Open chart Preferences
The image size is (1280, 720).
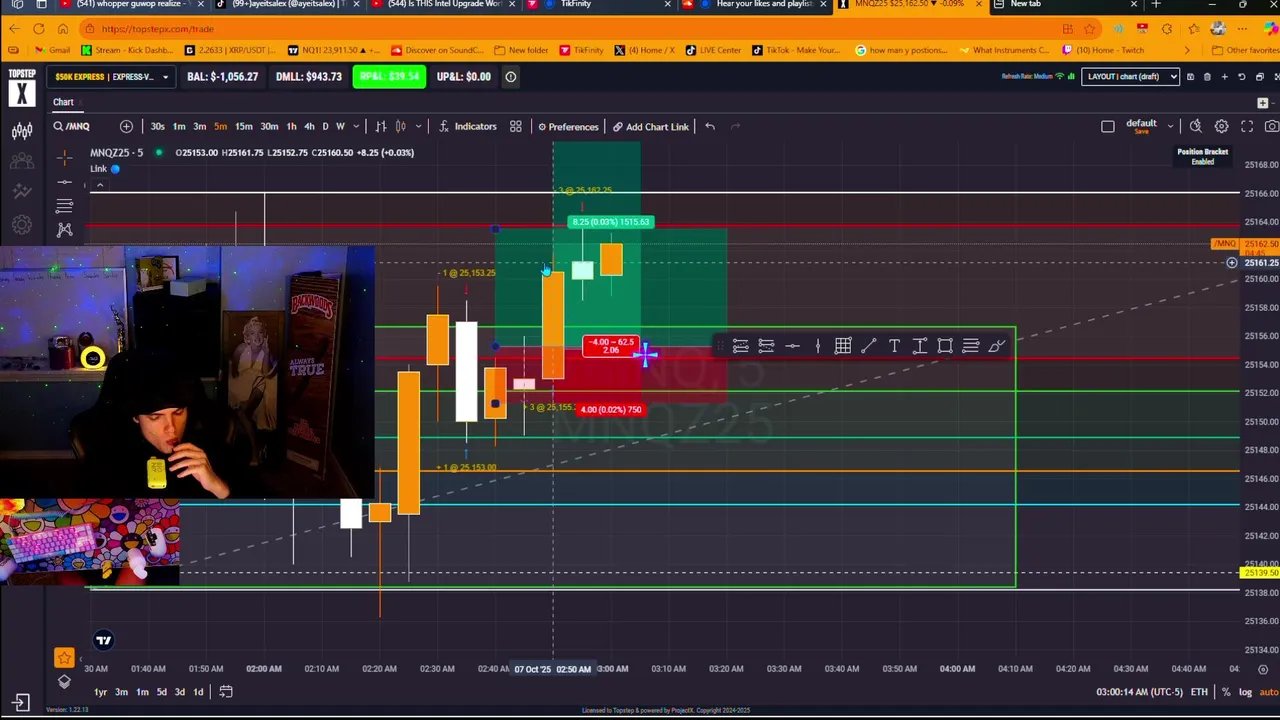tap(568, 126)
